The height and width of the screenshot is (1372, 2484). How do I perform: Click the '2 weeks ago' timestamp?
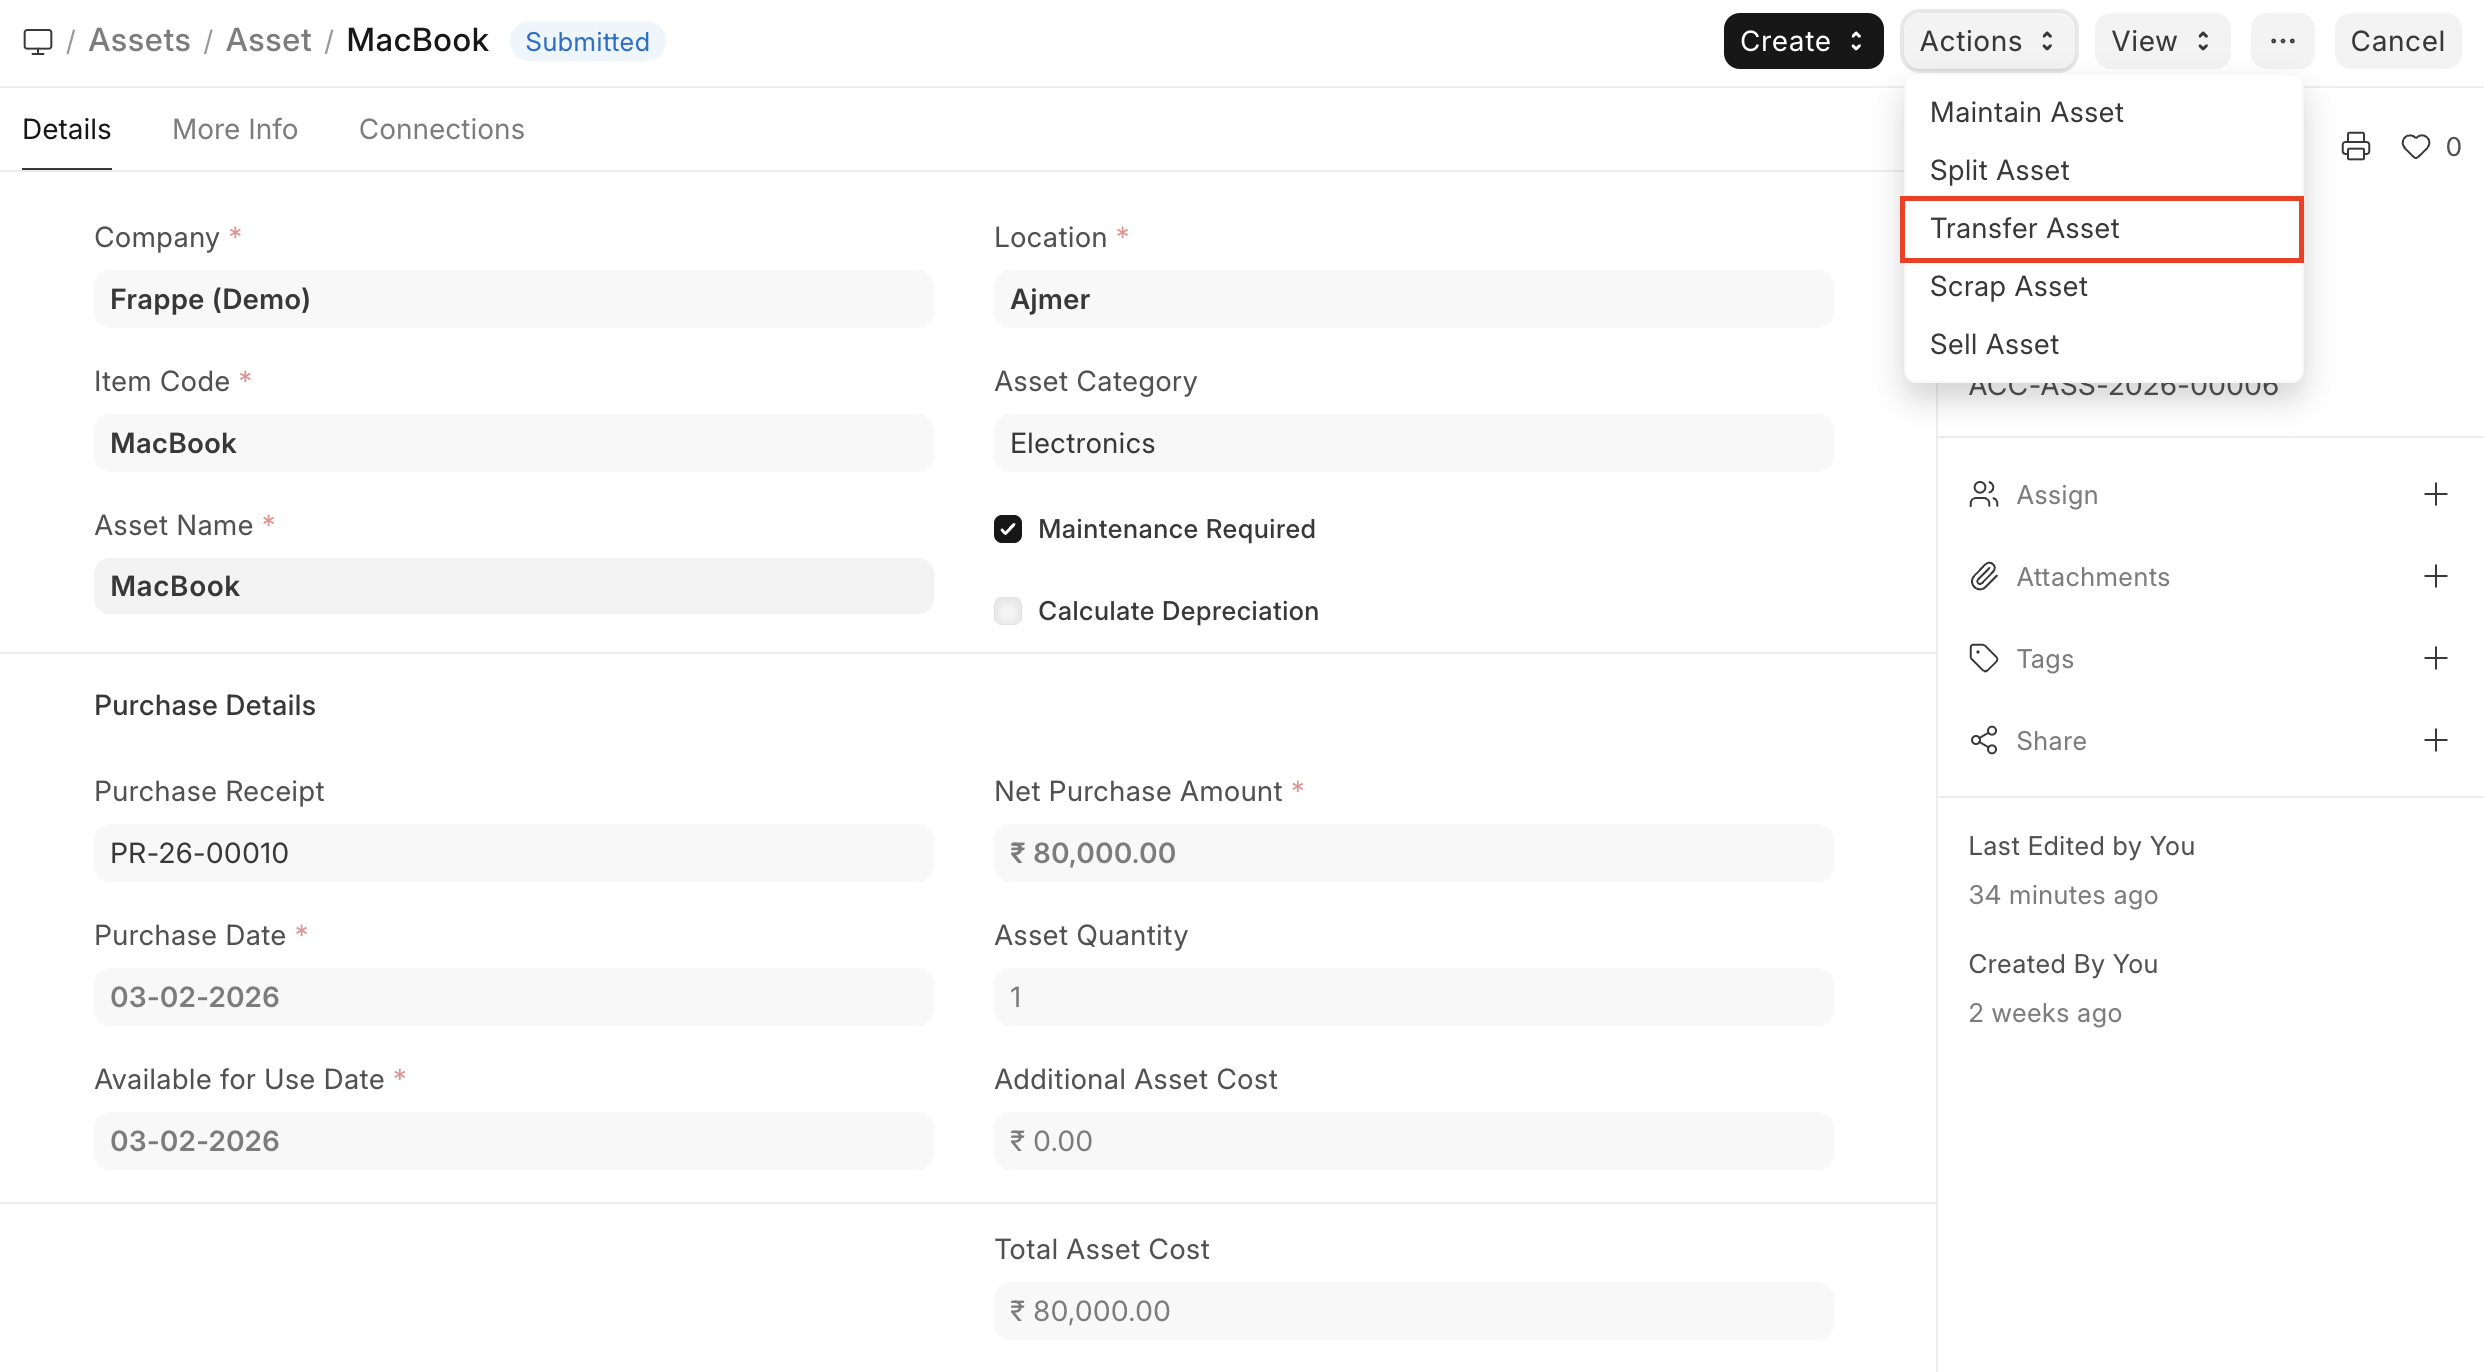(2045, 1013)
